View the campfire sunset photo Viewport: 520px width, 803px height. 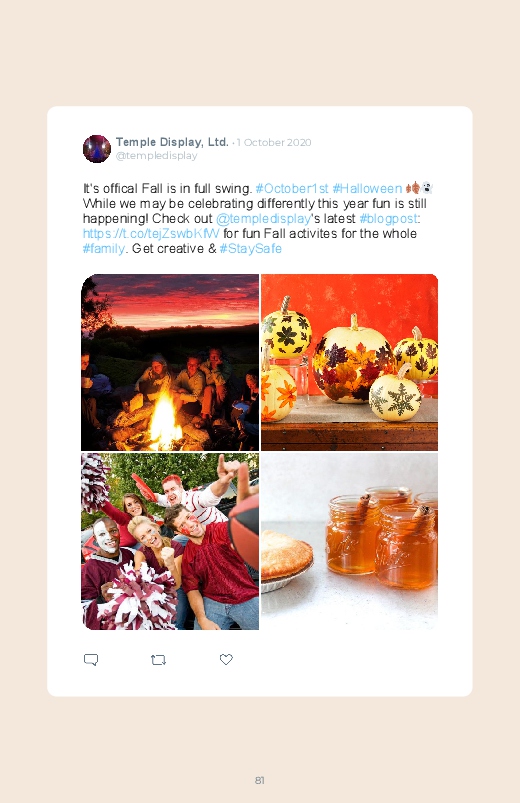[170, 363]
